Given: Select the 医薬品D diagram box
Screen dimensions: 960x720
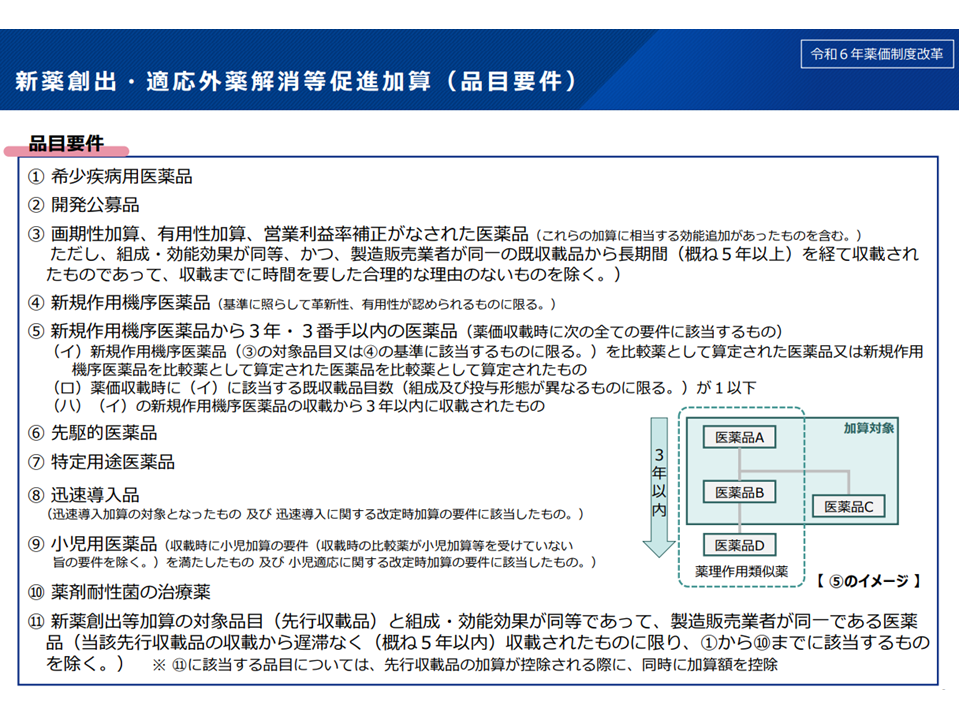Looking at the screenshot, I should click(740, 545).
